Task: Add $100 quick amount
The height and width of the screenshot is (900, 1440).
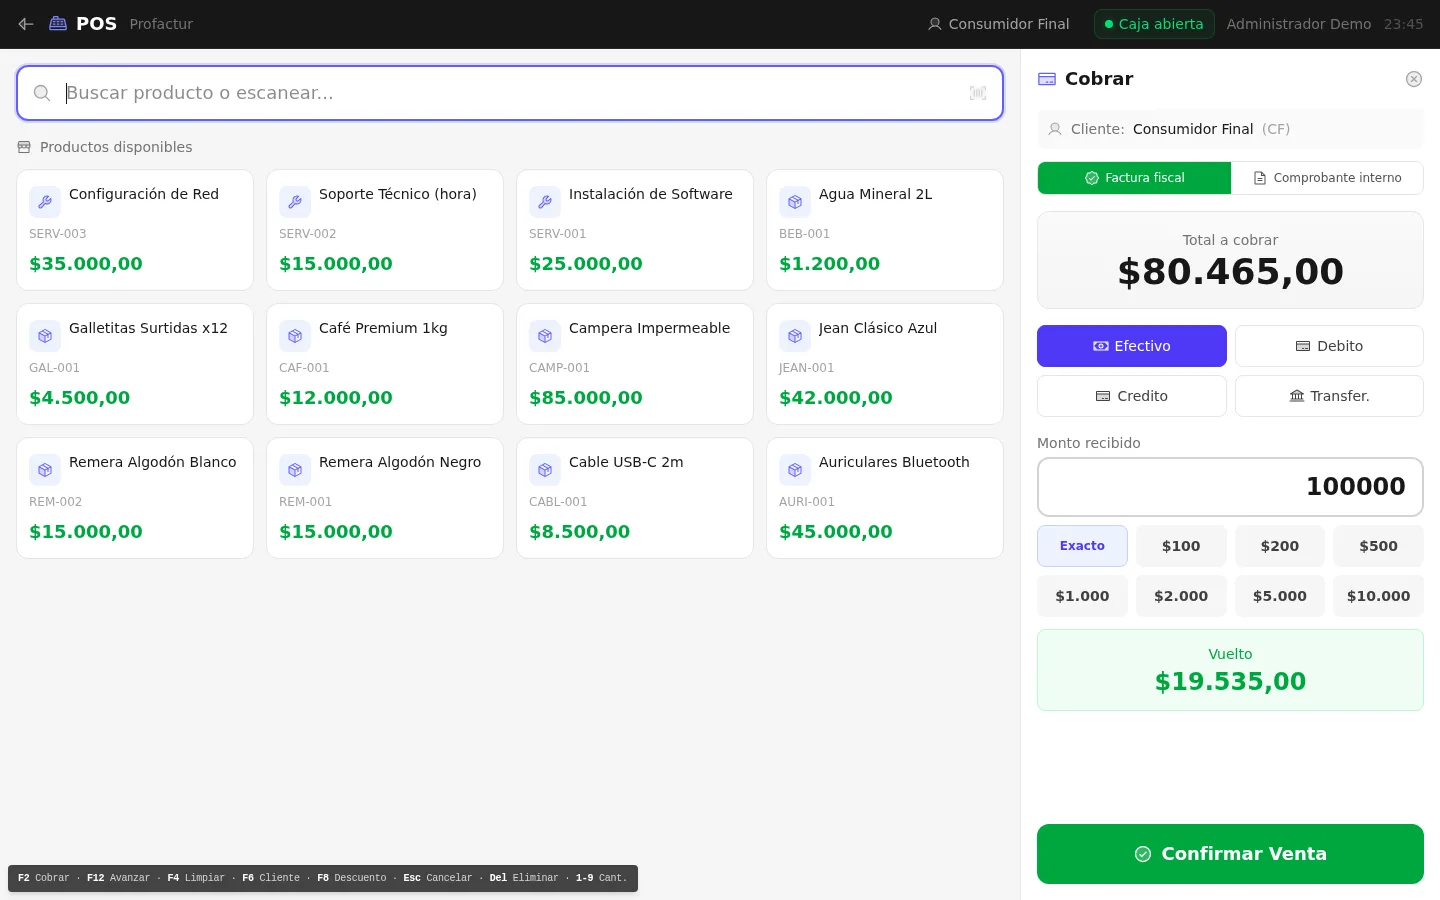Action: (1181, 546)
